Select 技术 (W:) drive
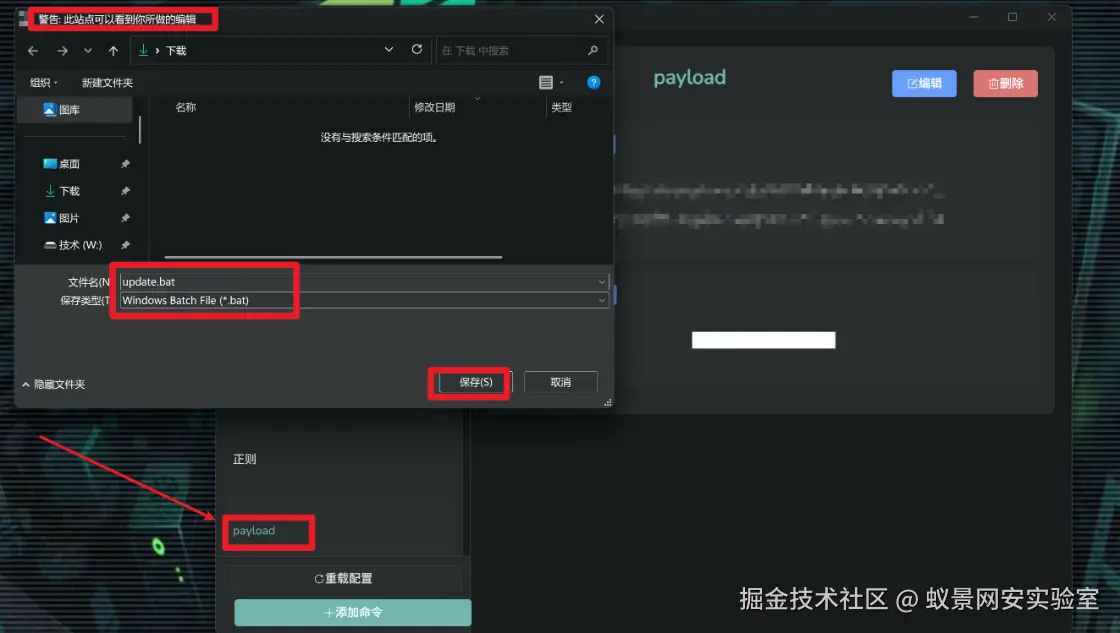The height and width of the screenshot is (633, 1120). pyautogui.click(x=74, y=246)
